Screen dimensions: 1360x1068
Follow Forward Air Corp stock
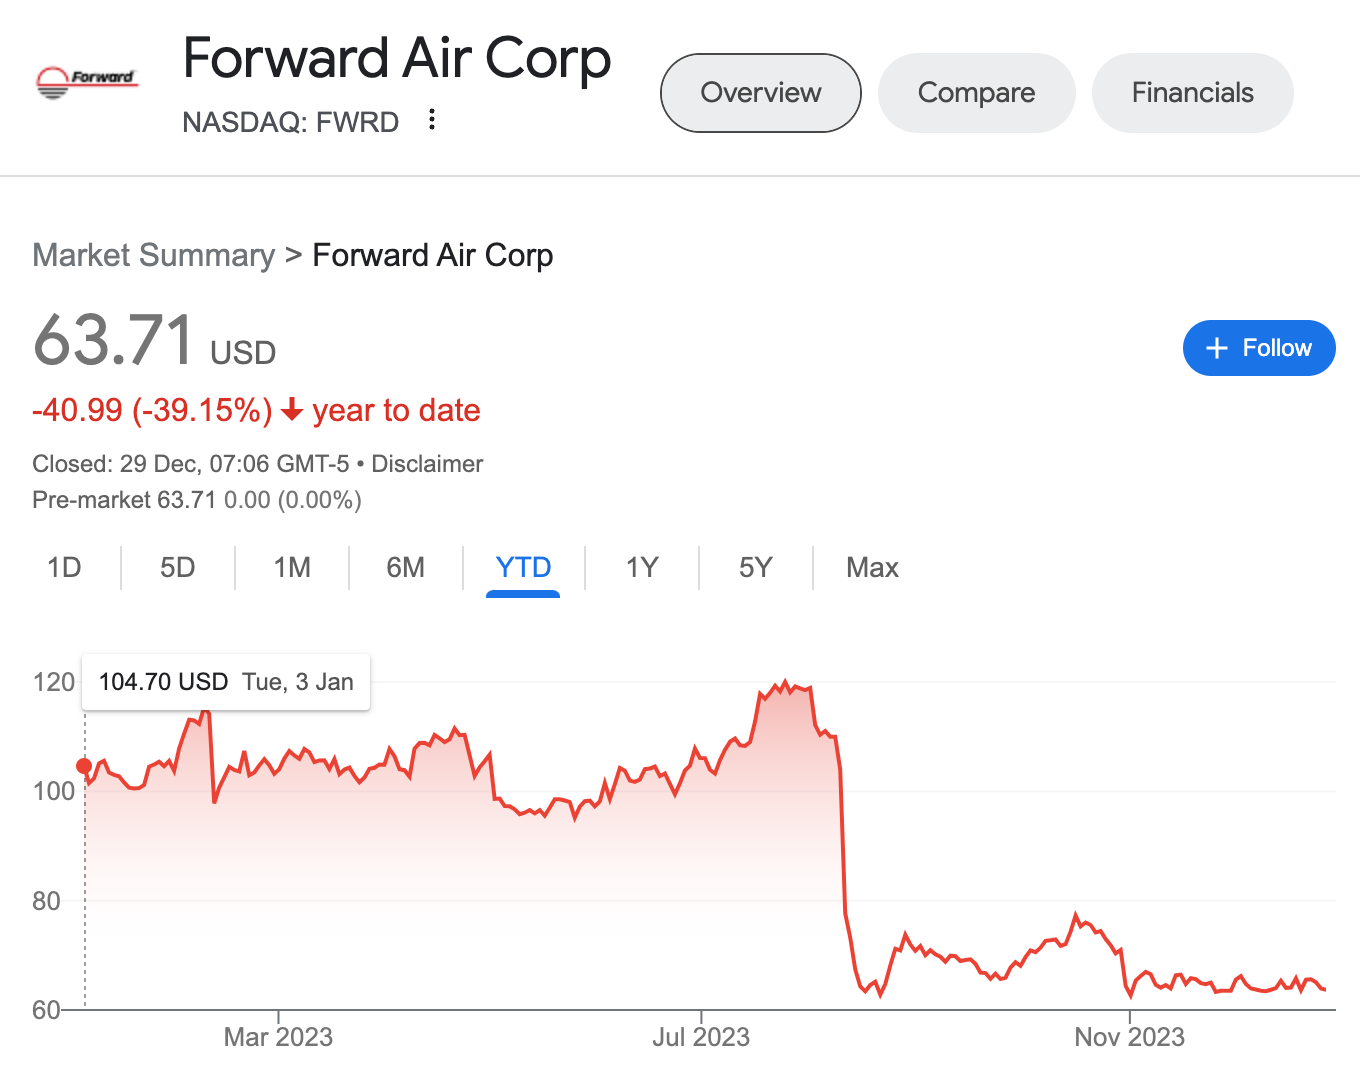1259,348
